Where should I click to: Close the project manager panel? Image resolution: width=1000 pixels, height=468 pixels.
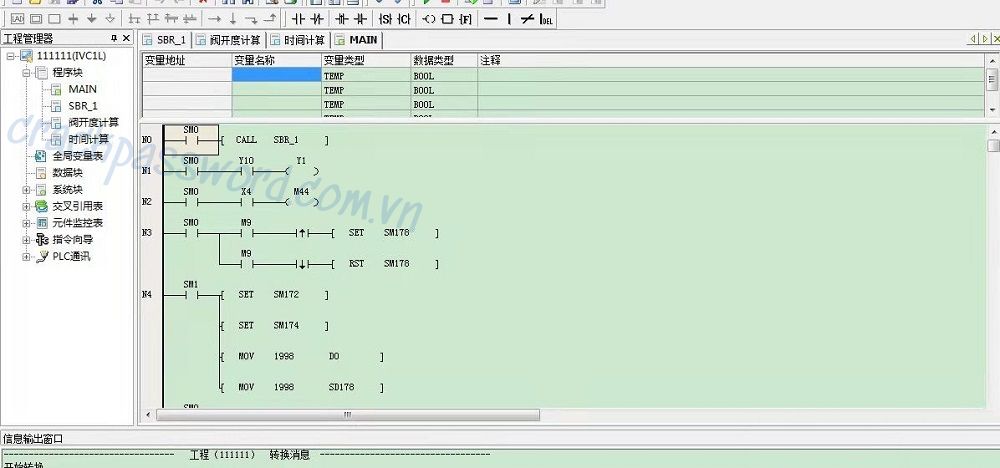click(x=127, y=39)
